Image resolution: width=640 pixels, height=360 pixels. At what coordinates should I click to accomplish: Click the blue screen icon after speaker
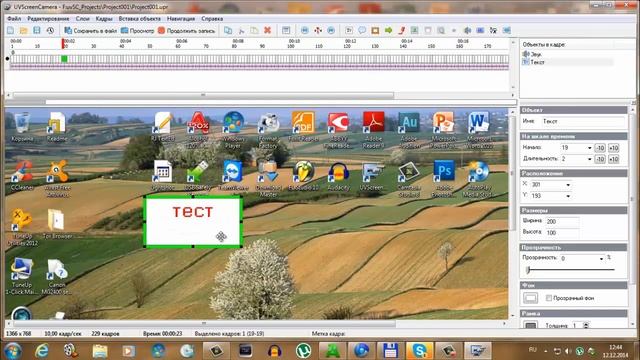[x=480, y=31]
